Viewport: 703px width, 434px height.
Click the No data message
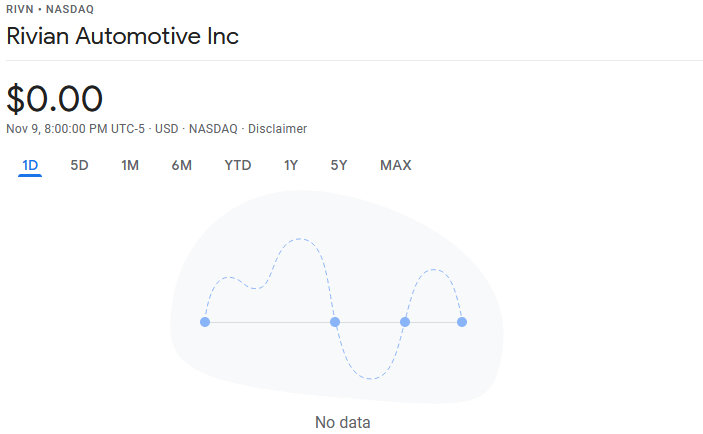click(342, 422)
